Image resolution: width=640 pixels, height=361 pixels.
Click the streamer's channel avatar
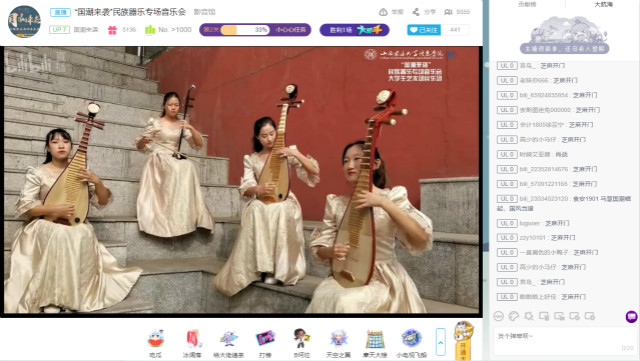click(x=24, y=21)
